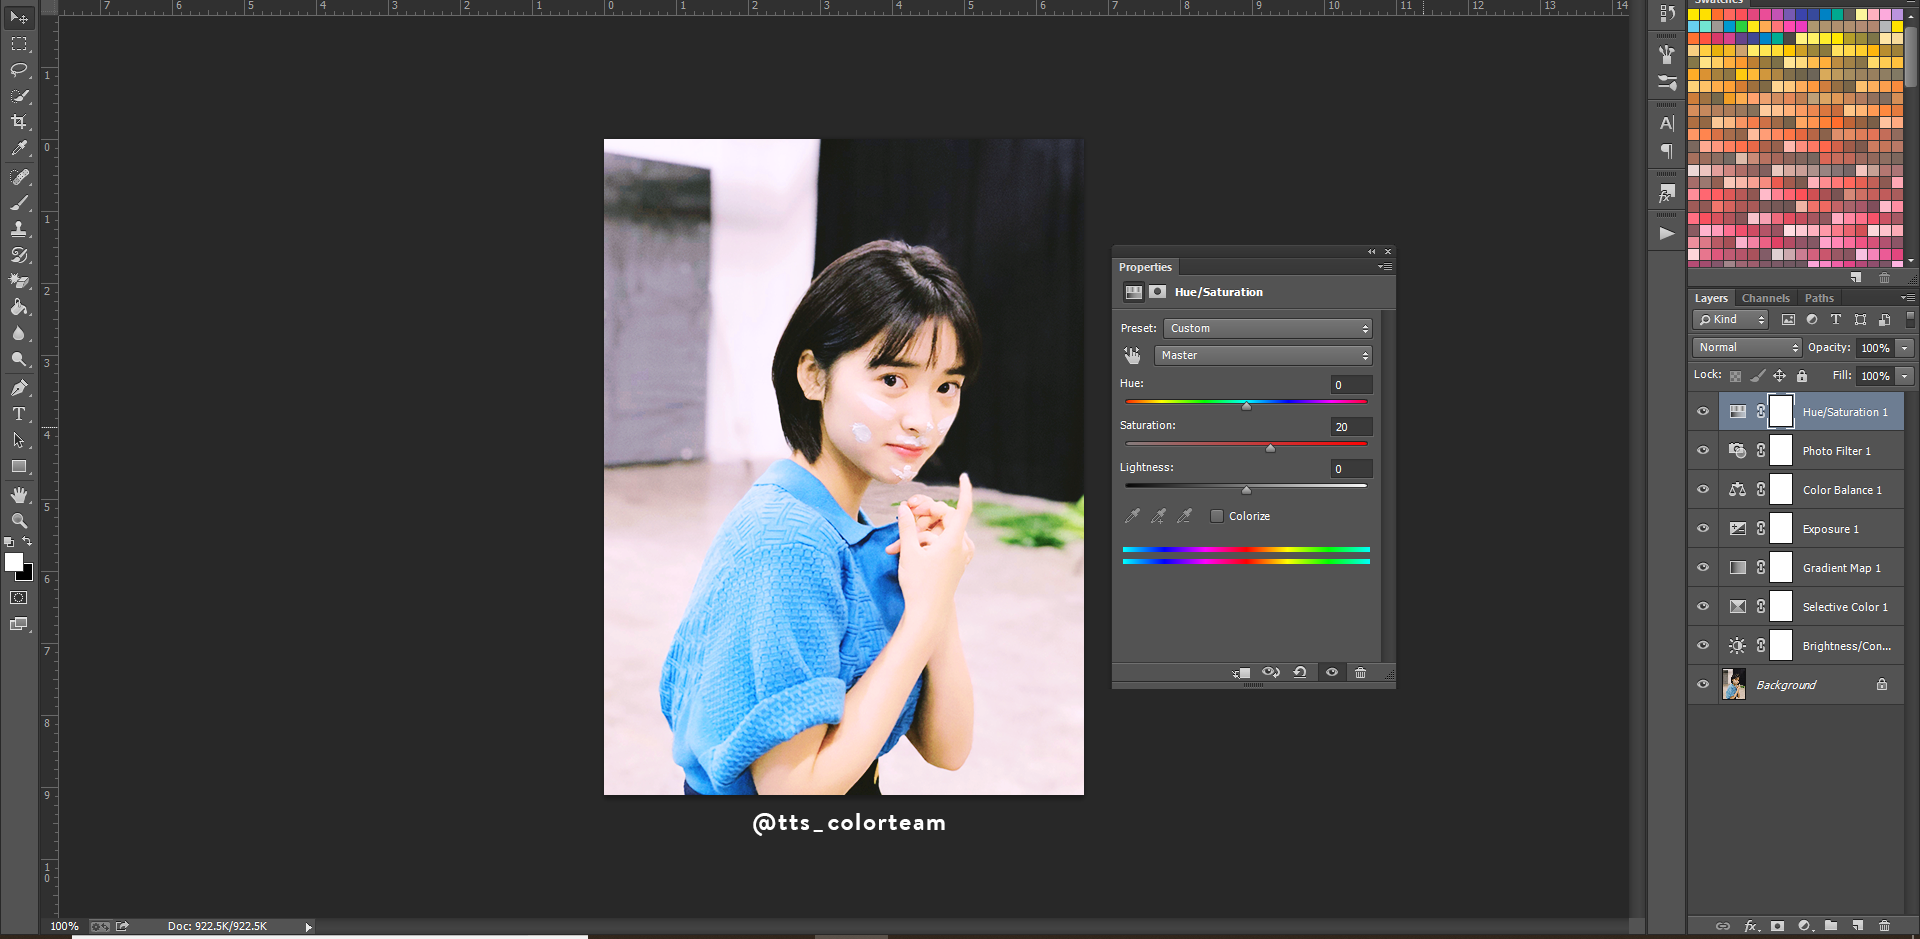Select the Quick Selection tool
1920x939 pixels.
(x=19, y=96)
